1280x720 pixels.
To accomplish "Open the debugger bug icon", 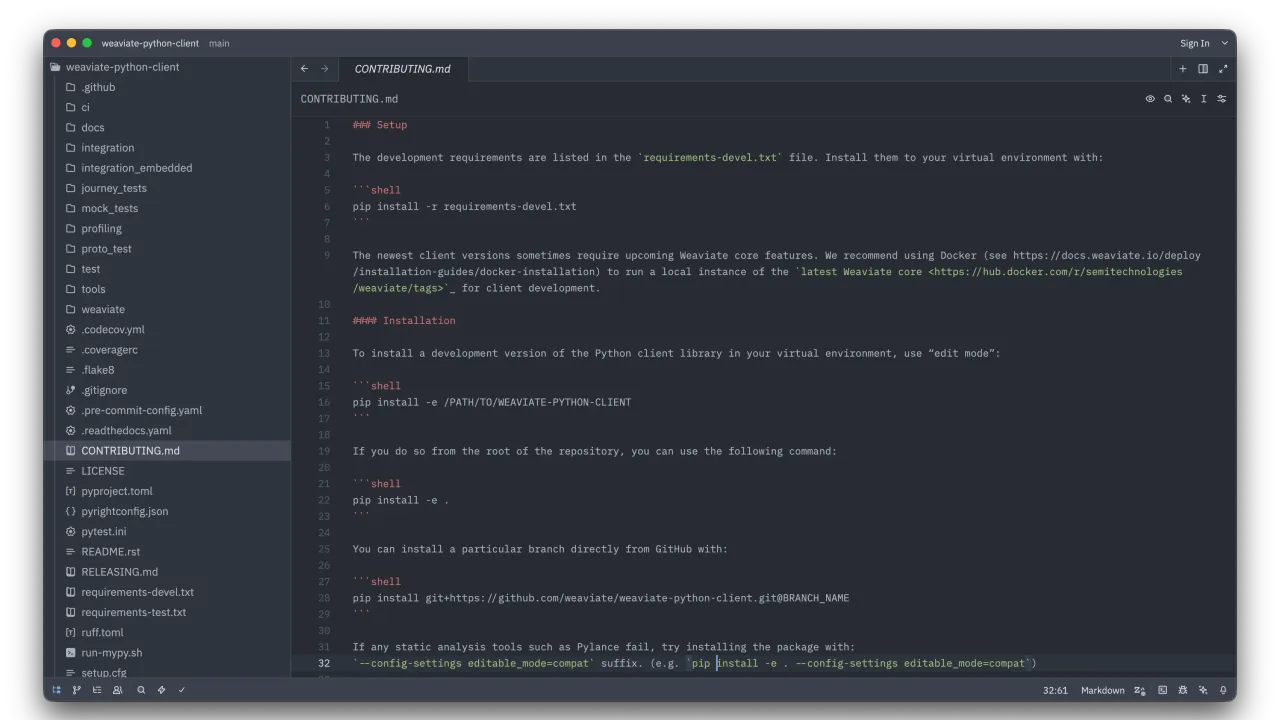I will 1183,690.
